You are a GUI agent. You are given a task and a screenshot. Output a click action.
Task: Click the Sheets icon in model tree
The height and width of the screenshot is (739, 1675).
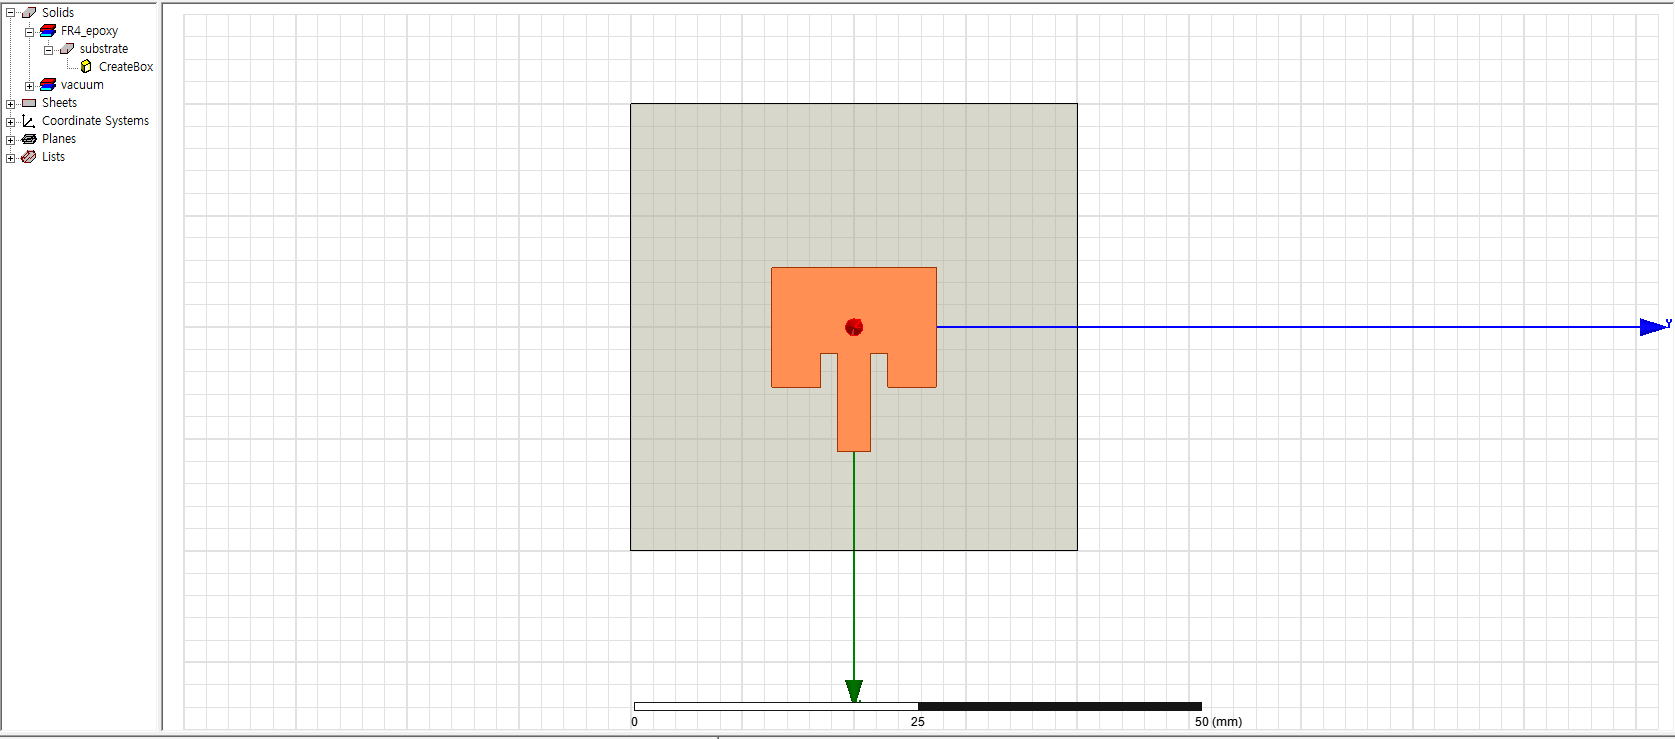tap(29, 103)
